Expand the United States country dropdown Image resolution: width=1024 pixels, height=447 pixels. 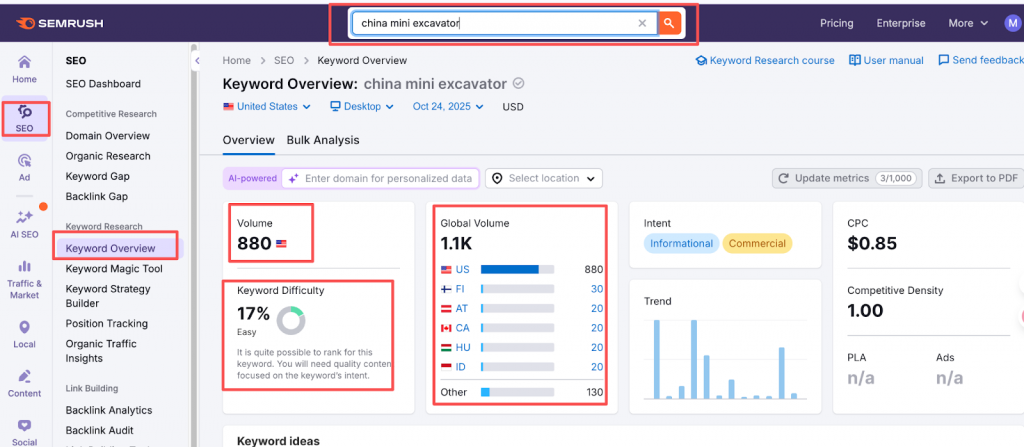coord(267,106)
